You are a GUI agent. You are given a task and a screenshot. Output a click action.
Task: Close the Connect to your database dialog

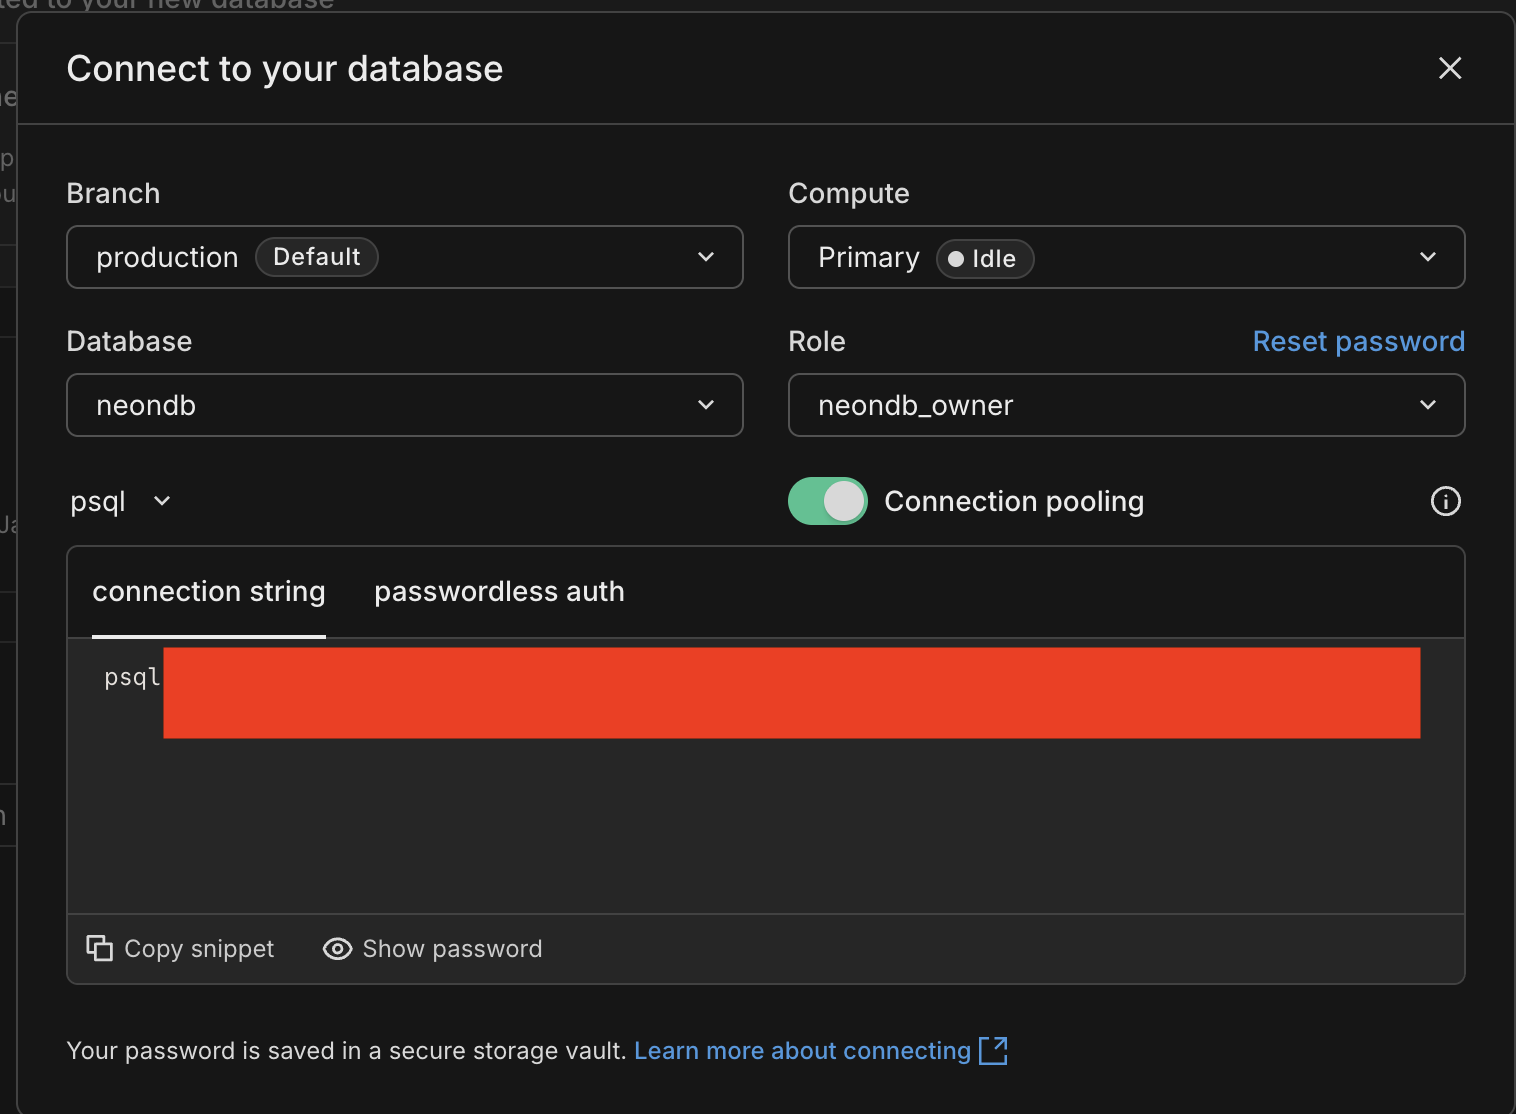click(x=1449, y=68)
